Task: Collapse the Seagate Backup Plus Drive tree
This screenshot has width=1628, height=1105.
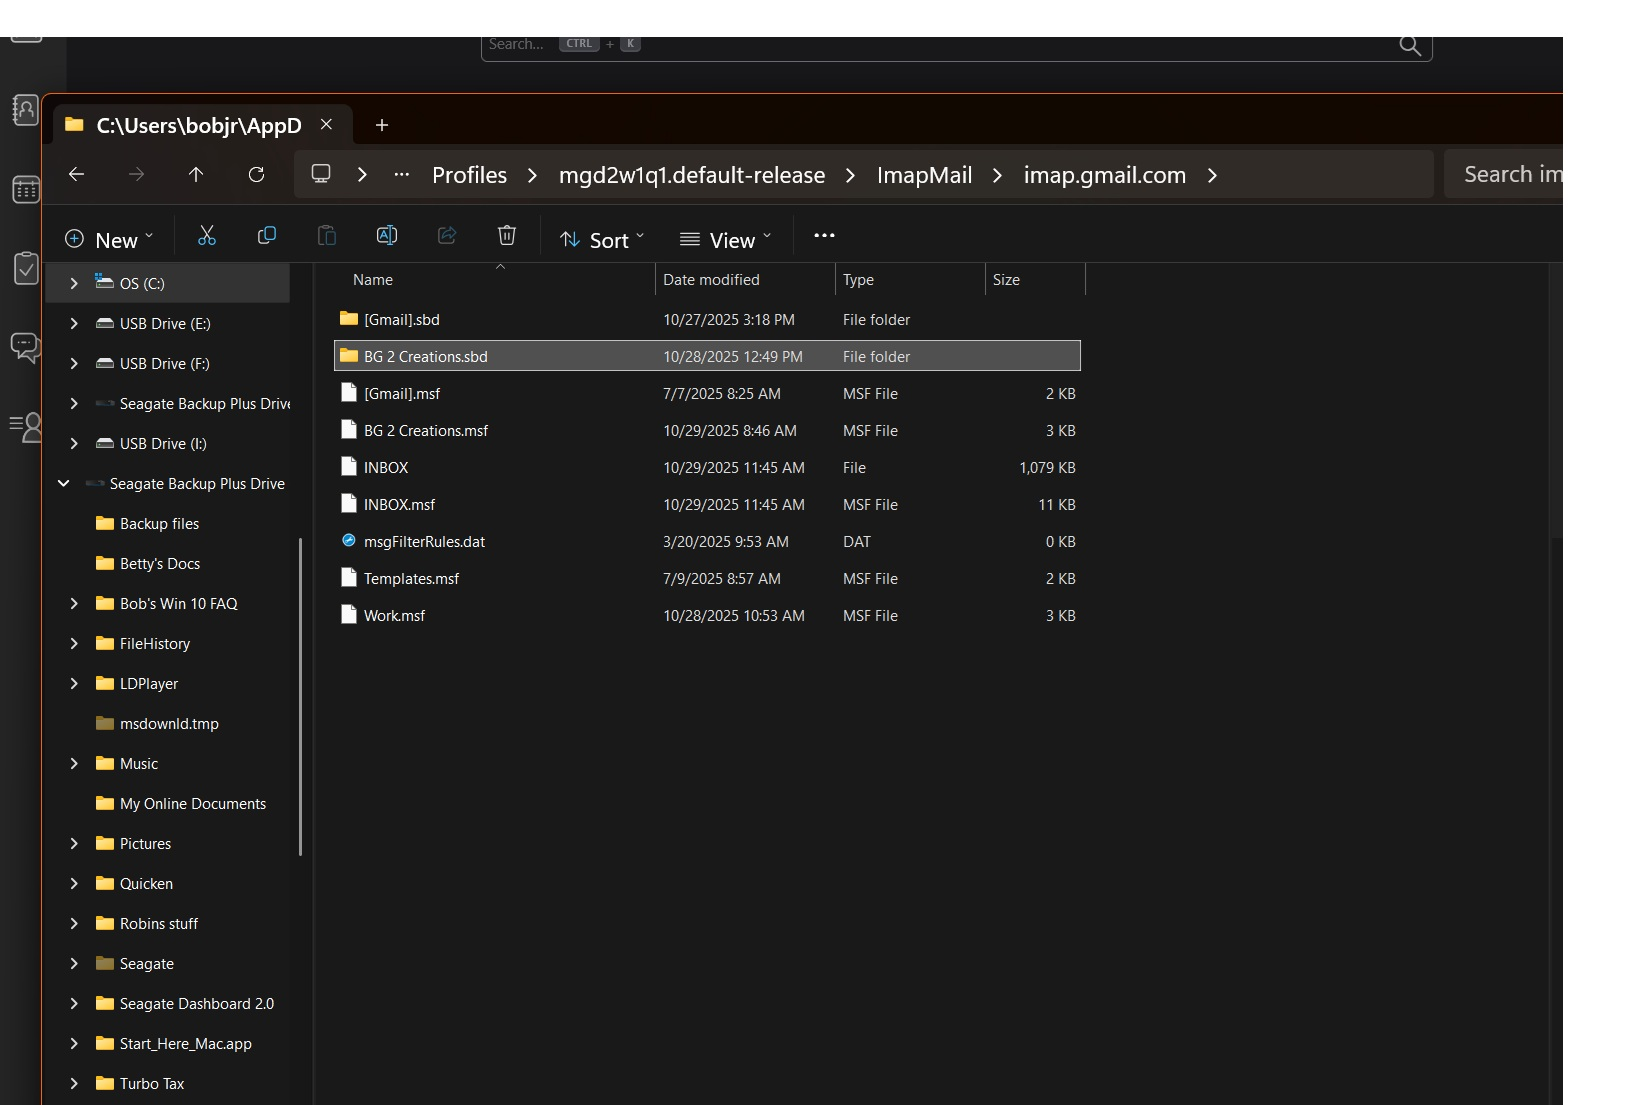Action: tap(64, 484)
